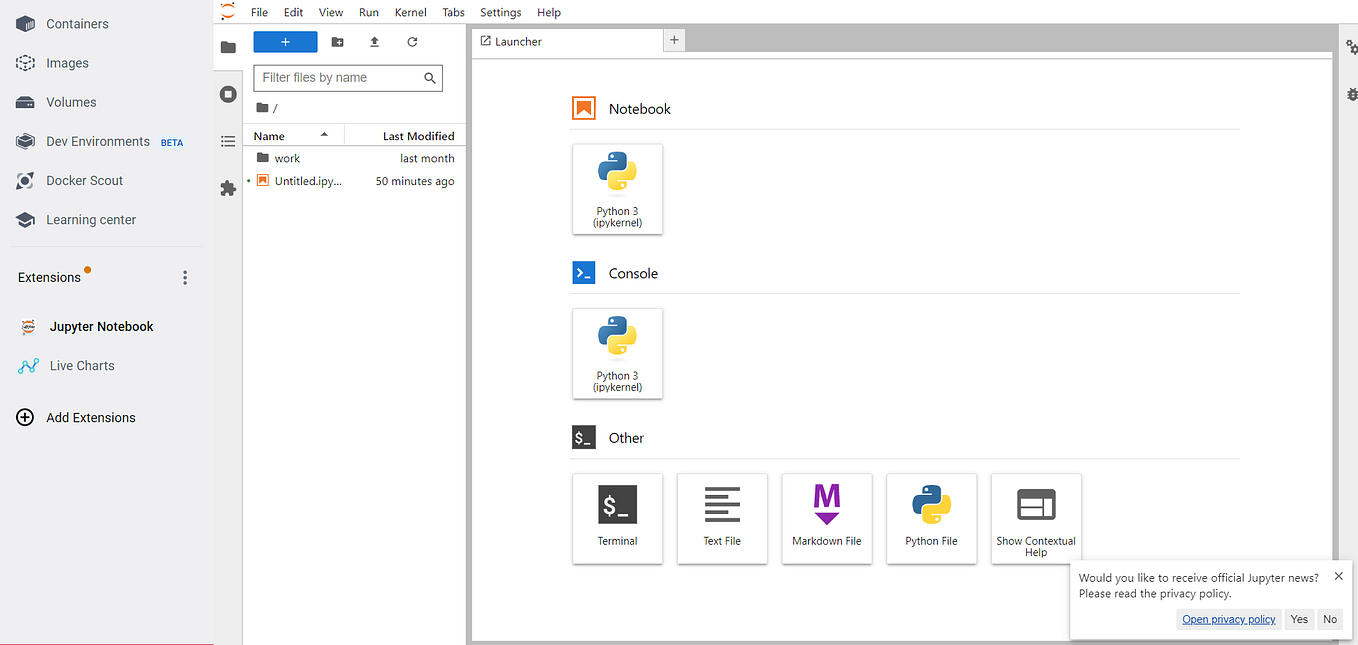Show the Table of Contents panel

[228, 141]
